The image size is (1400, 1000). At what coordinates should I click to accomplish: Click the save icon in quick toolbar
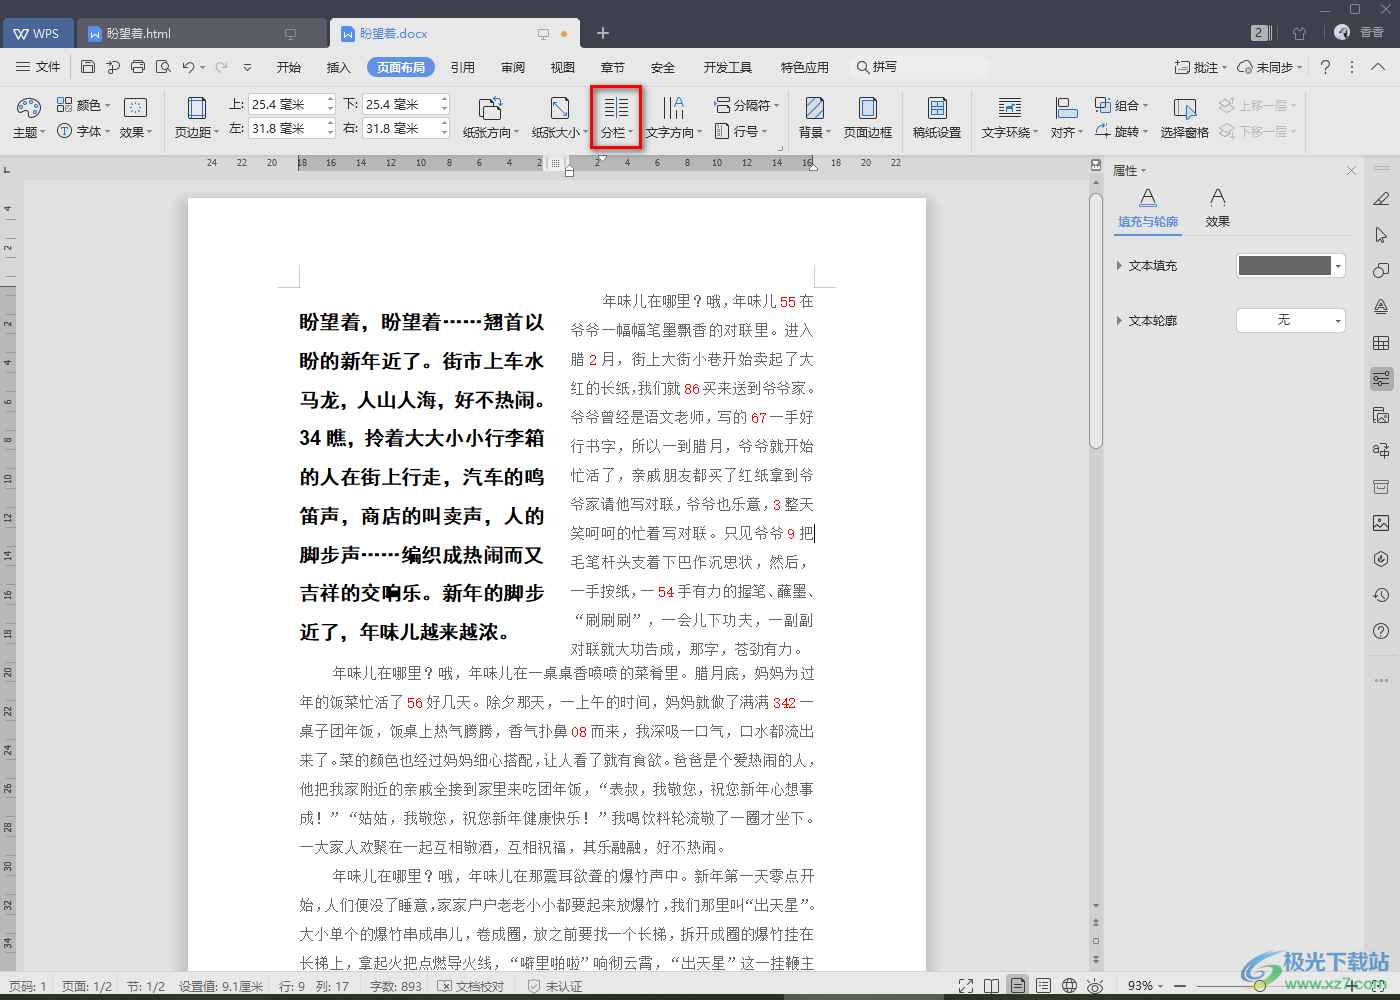(x=88, y=67)
